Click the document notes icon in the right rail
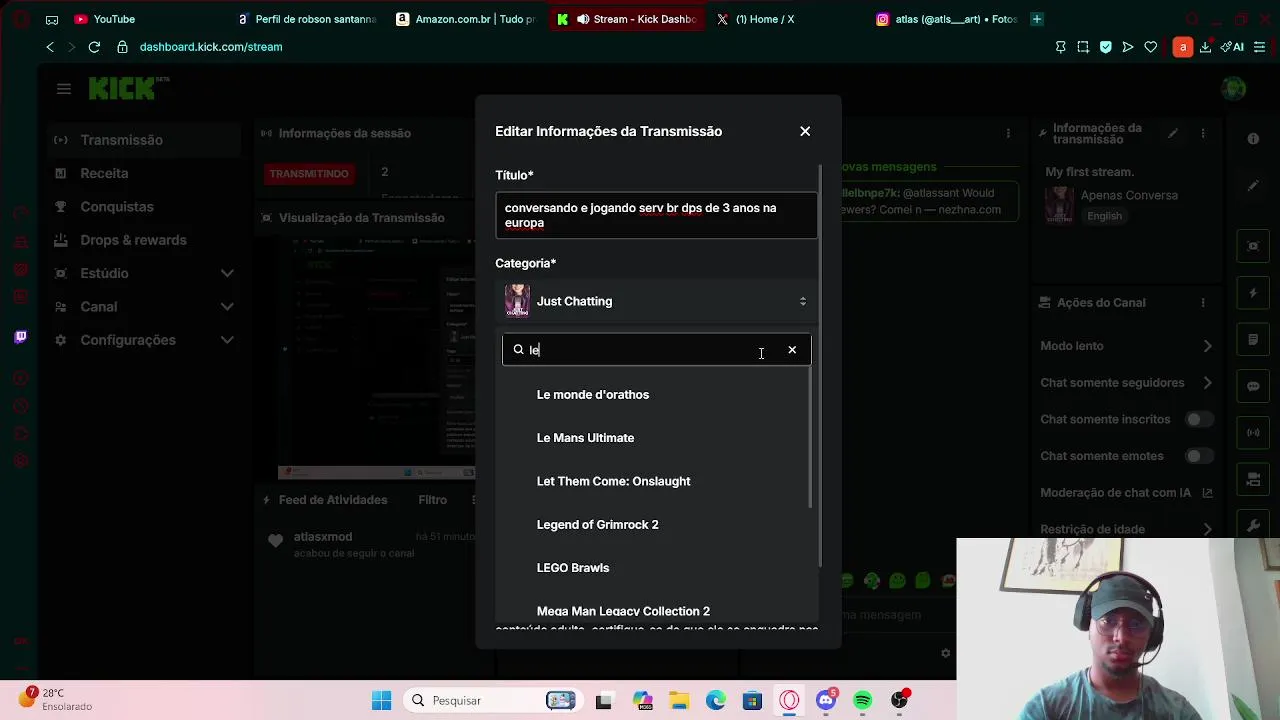 pos(1253,340)
